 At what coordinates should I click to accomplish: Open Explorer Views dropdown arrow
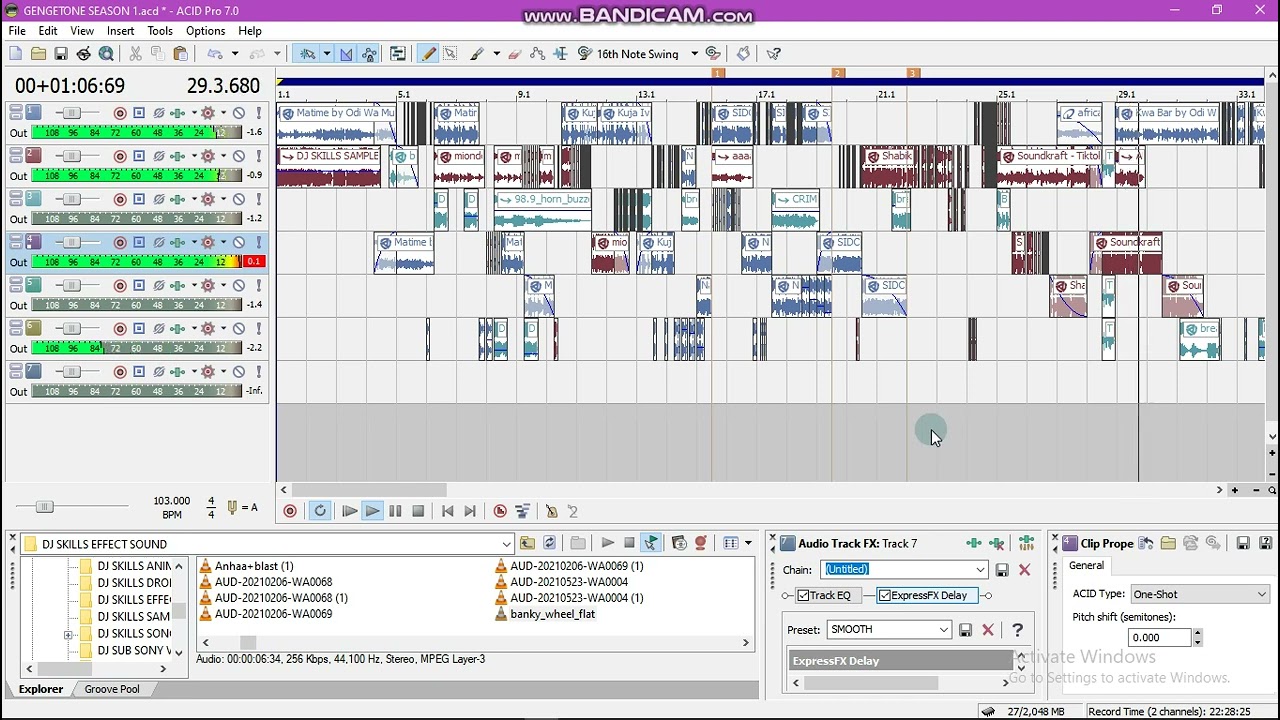(748, 543)
